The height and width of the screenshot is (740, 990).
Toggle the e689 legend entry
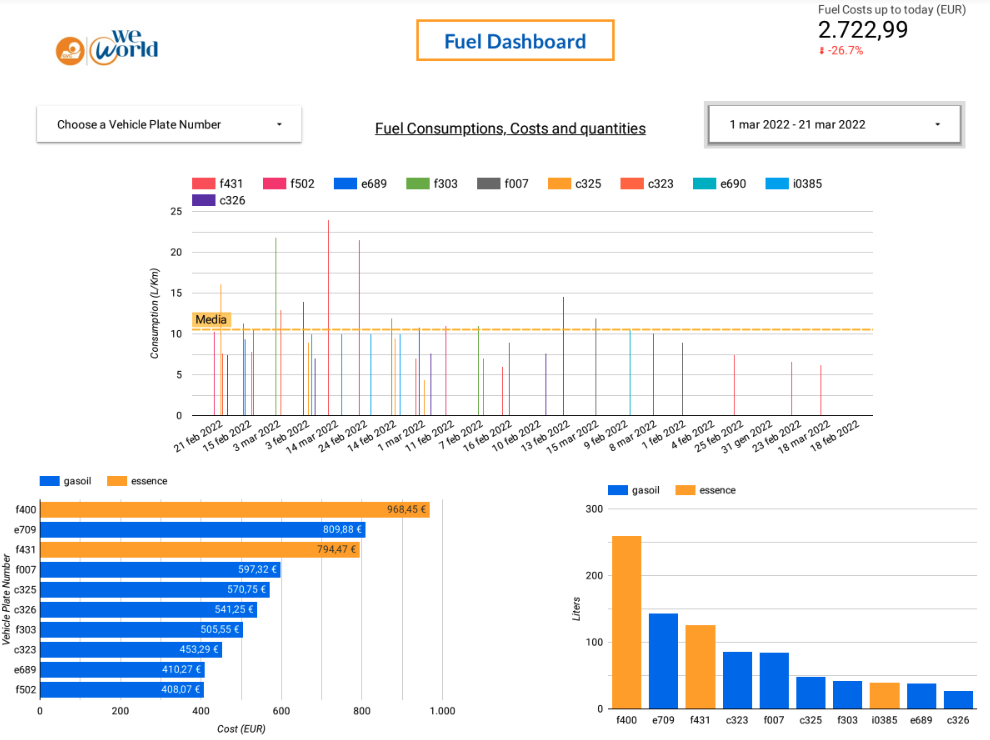point(359,184)
